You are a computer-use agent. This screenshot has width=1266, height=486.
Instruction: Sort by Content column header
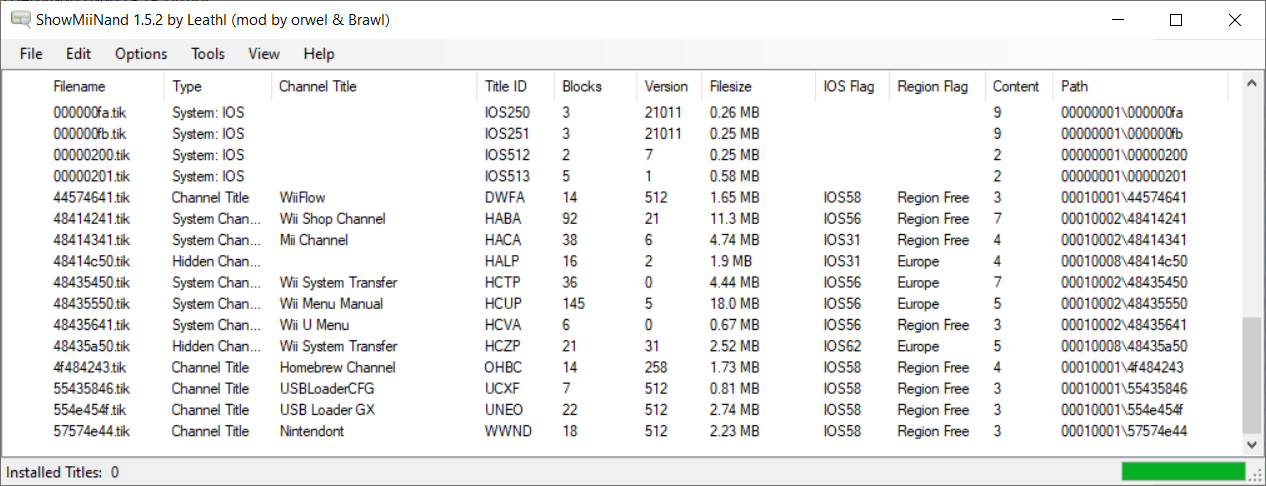pyautogui.click(x=1020, y=87)
